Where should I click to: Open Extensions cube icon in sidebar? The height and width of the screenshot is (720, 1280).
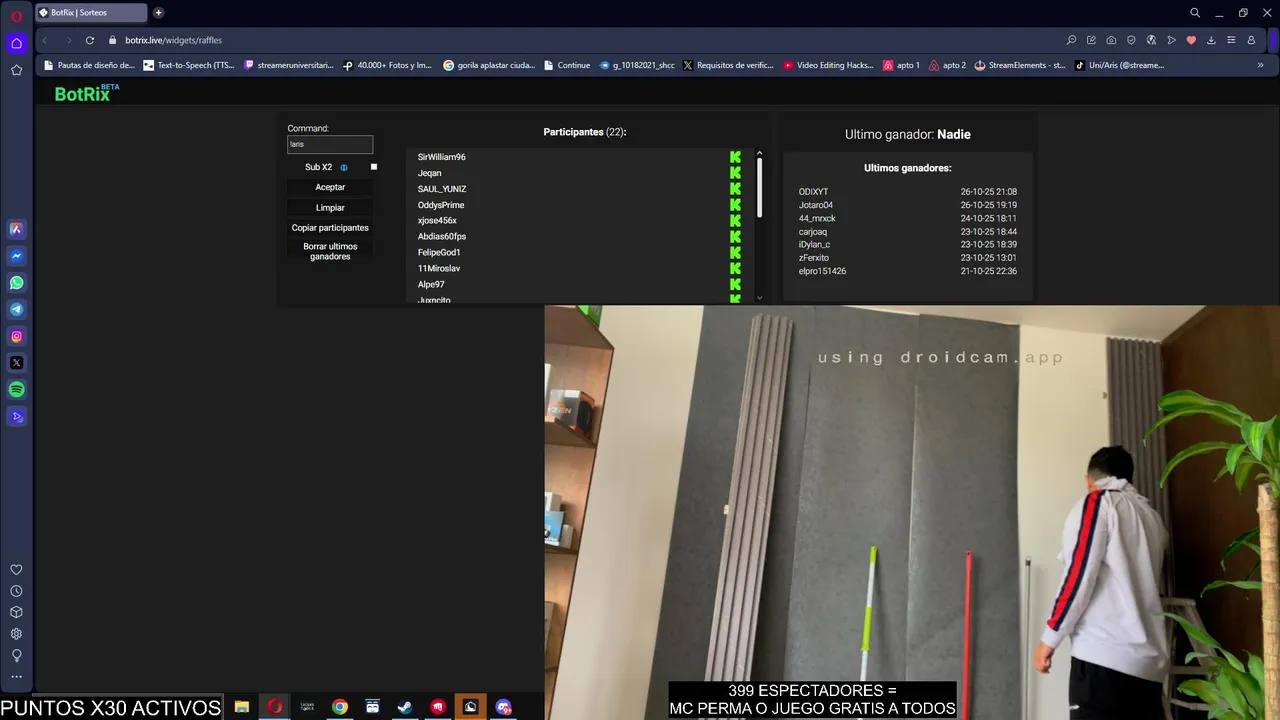16,612
